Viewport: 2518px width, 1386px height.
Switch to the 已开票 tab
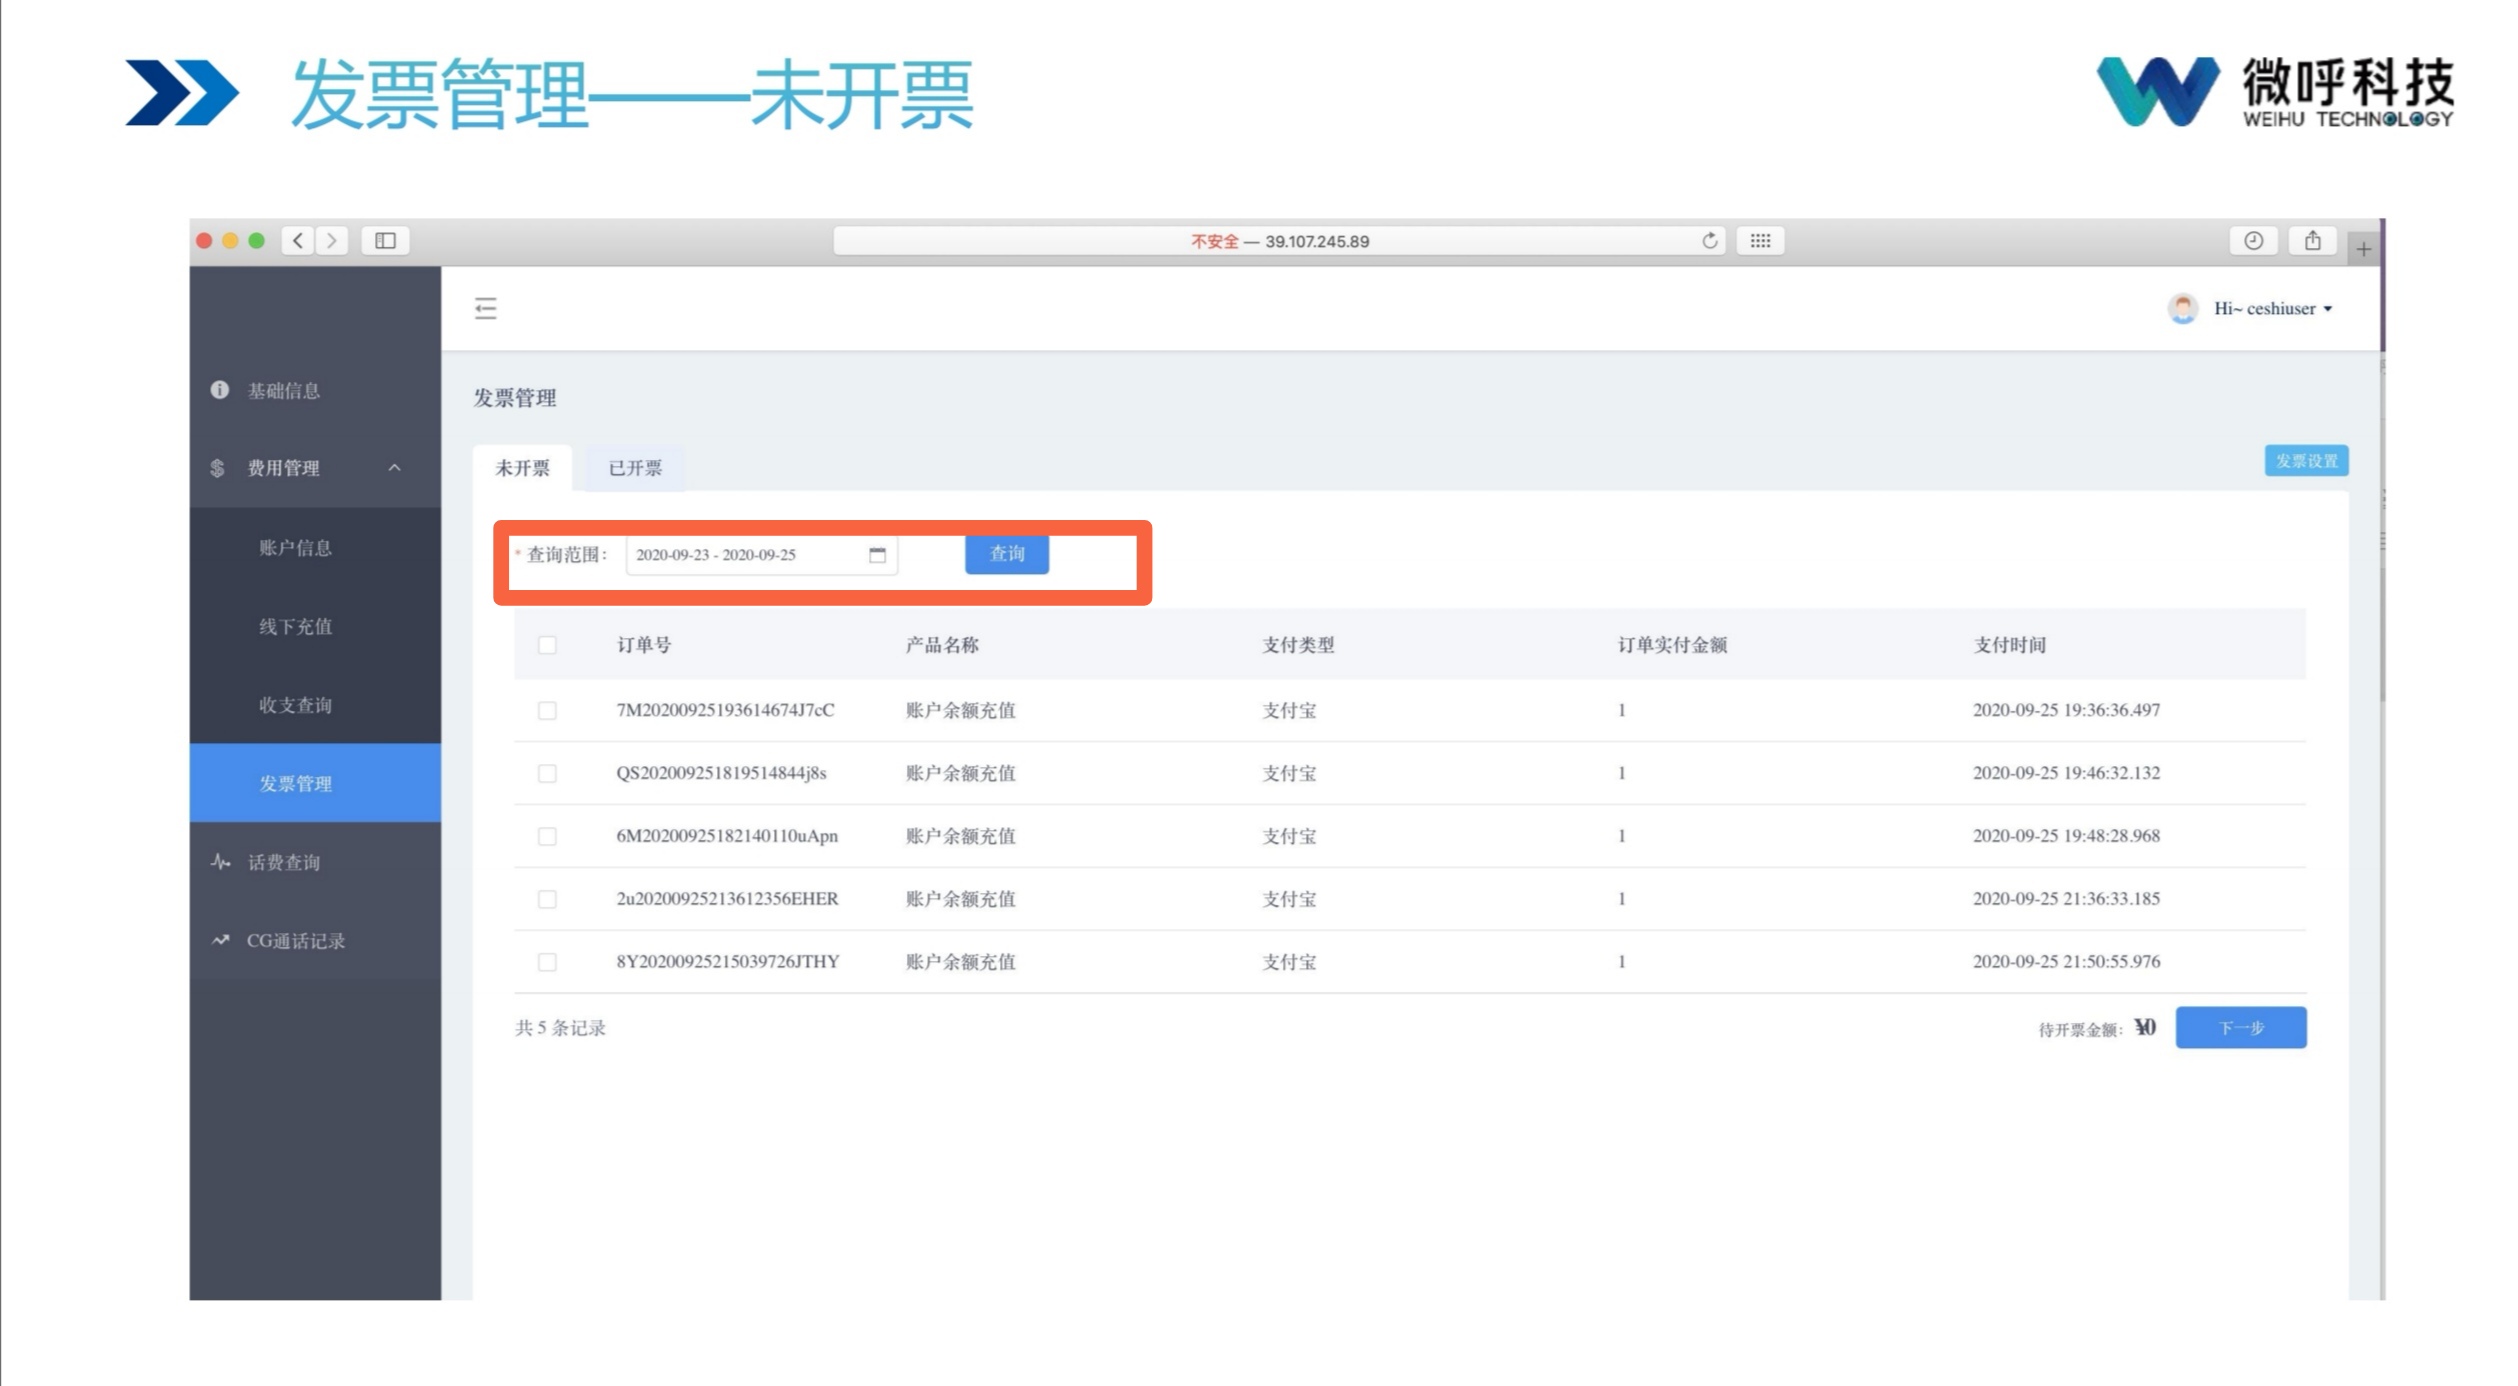coord(634,469)
